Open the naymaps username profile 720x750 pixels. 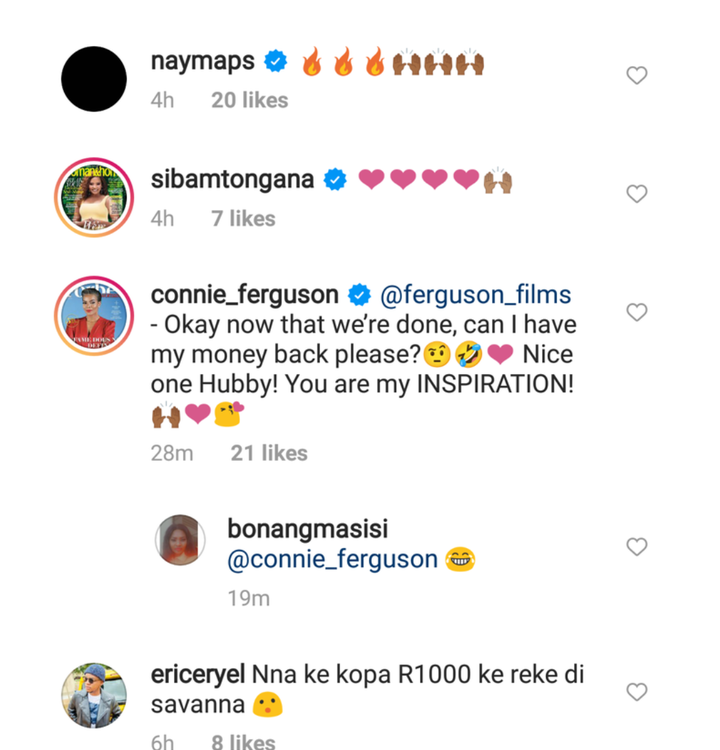(205, 62)
